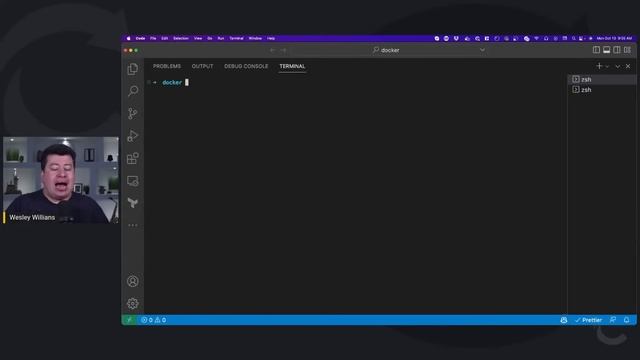This screenshot has width=640, height=360.
Task: Open the Apple menu
Action: (128, 38)
